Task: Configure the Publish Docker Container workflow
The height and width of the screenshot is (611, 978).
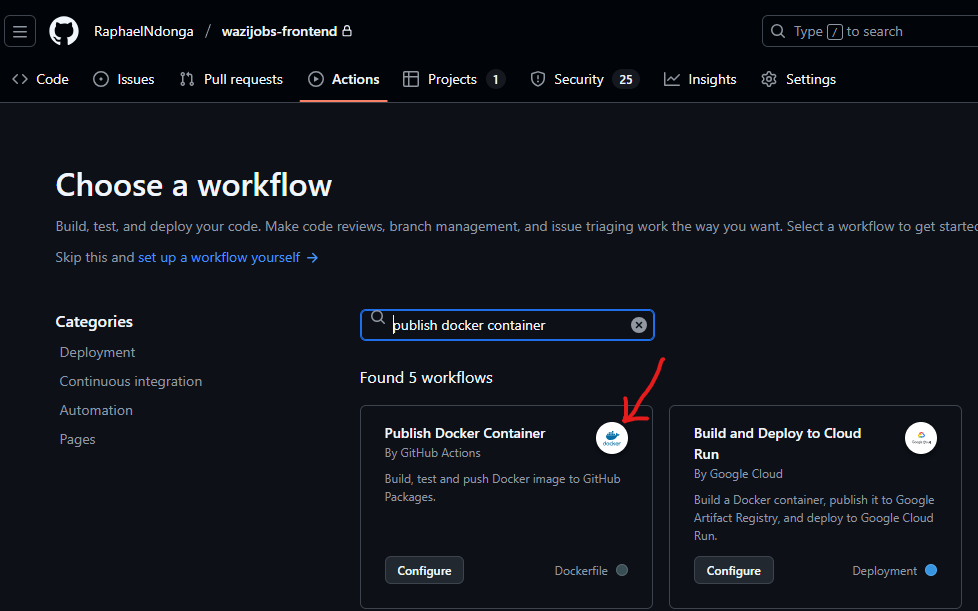Action: (424, 570)
